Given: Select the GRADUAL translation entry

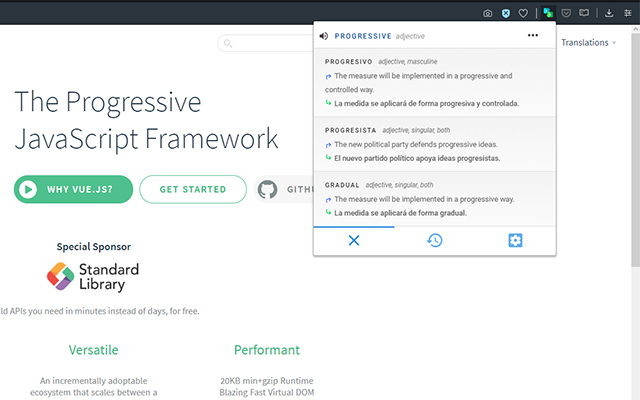Looking at the screenshot, I should (x=435, y=199).
